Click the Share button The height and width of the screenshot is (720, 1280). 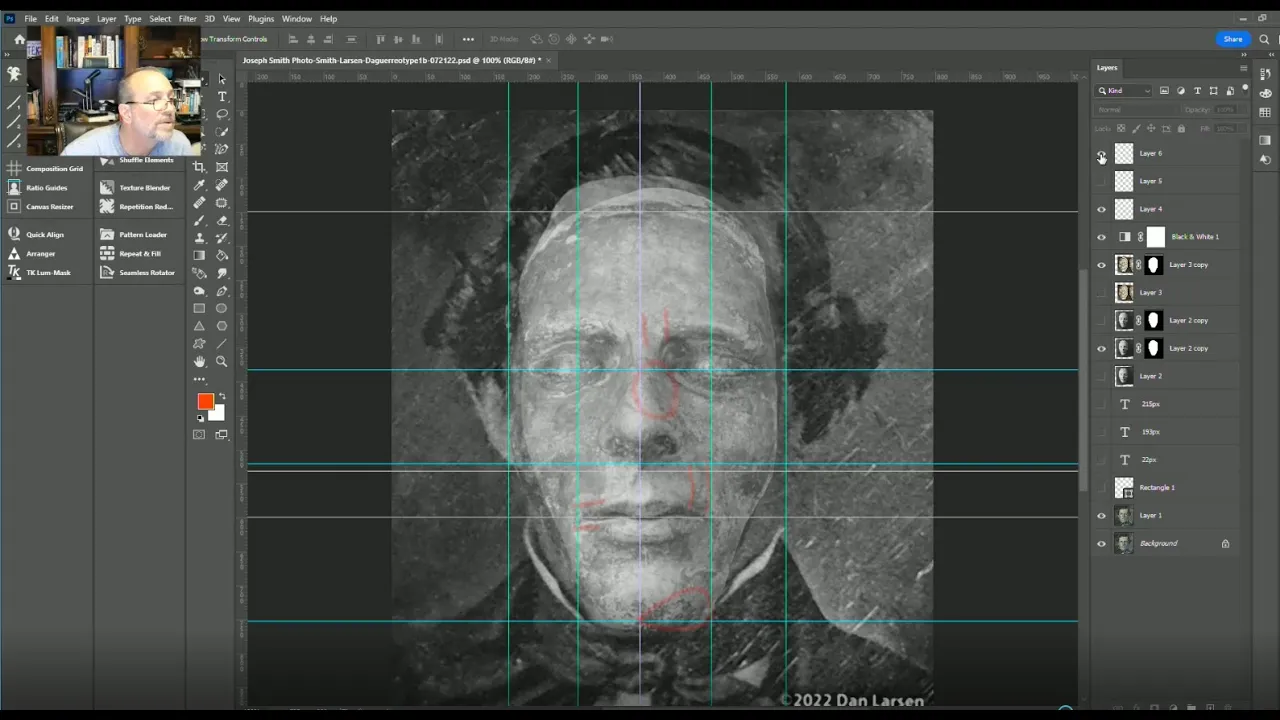[x=1233, y=39]
